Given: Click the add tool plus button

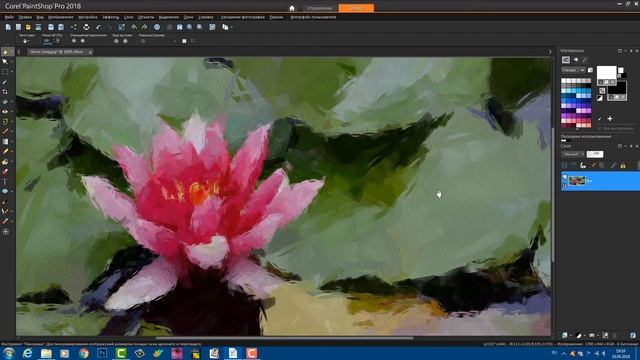Looking at the screenshot, I should click(x=5, y=231).
